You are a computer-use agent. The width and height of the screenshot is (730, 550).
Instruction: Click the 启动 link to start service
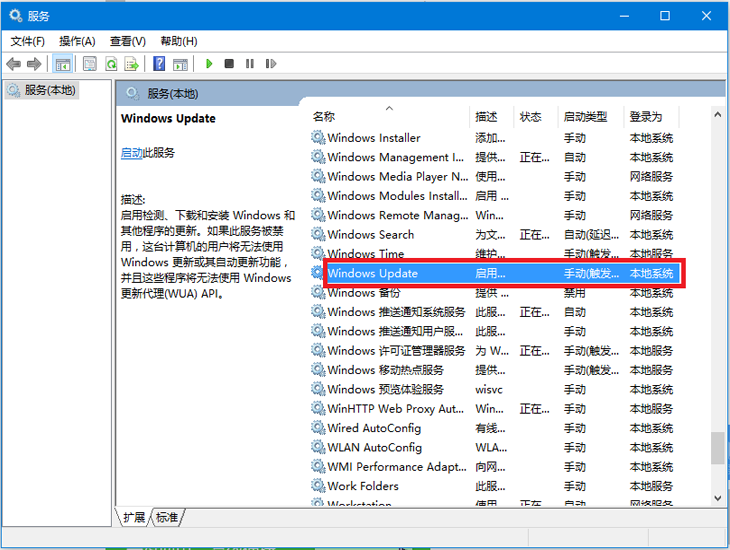tap(131, 153)
